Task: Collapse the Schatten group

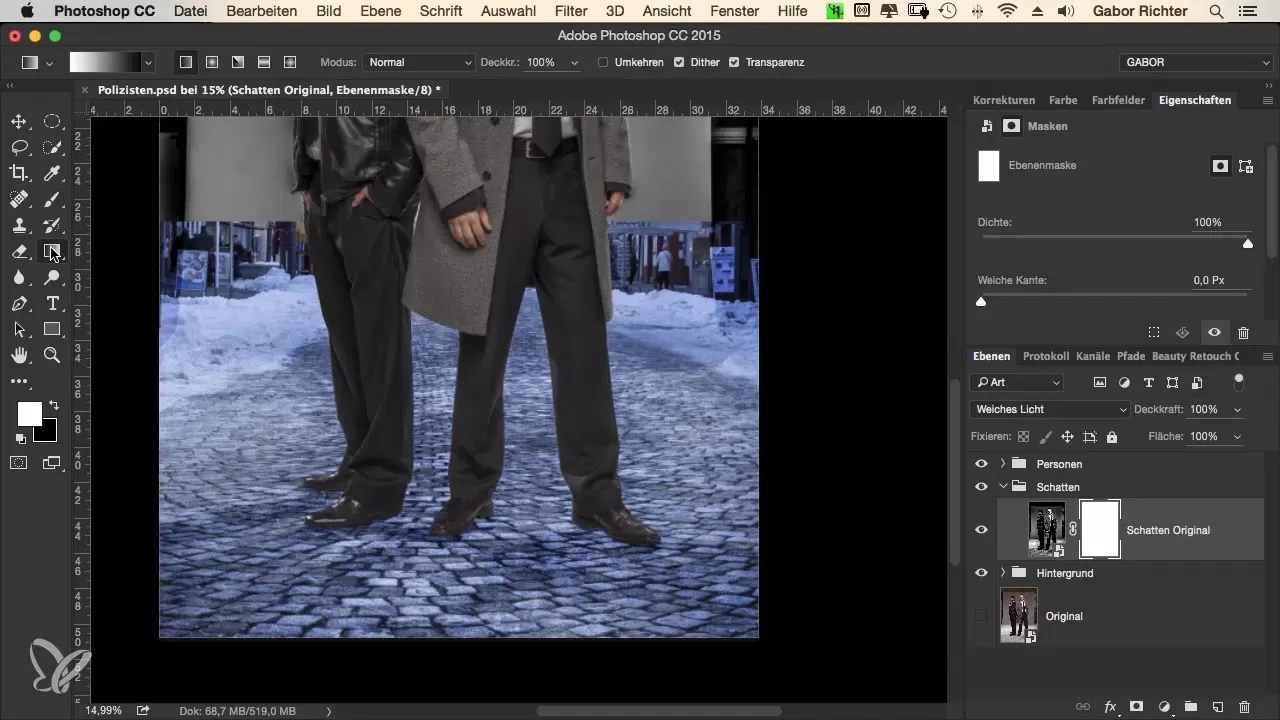Action: pos(1003,487)
